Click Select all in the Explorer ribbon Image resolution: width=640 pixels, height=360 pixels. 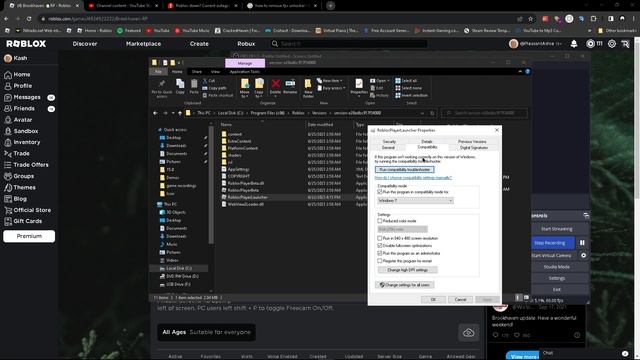(x=406, y=81)
